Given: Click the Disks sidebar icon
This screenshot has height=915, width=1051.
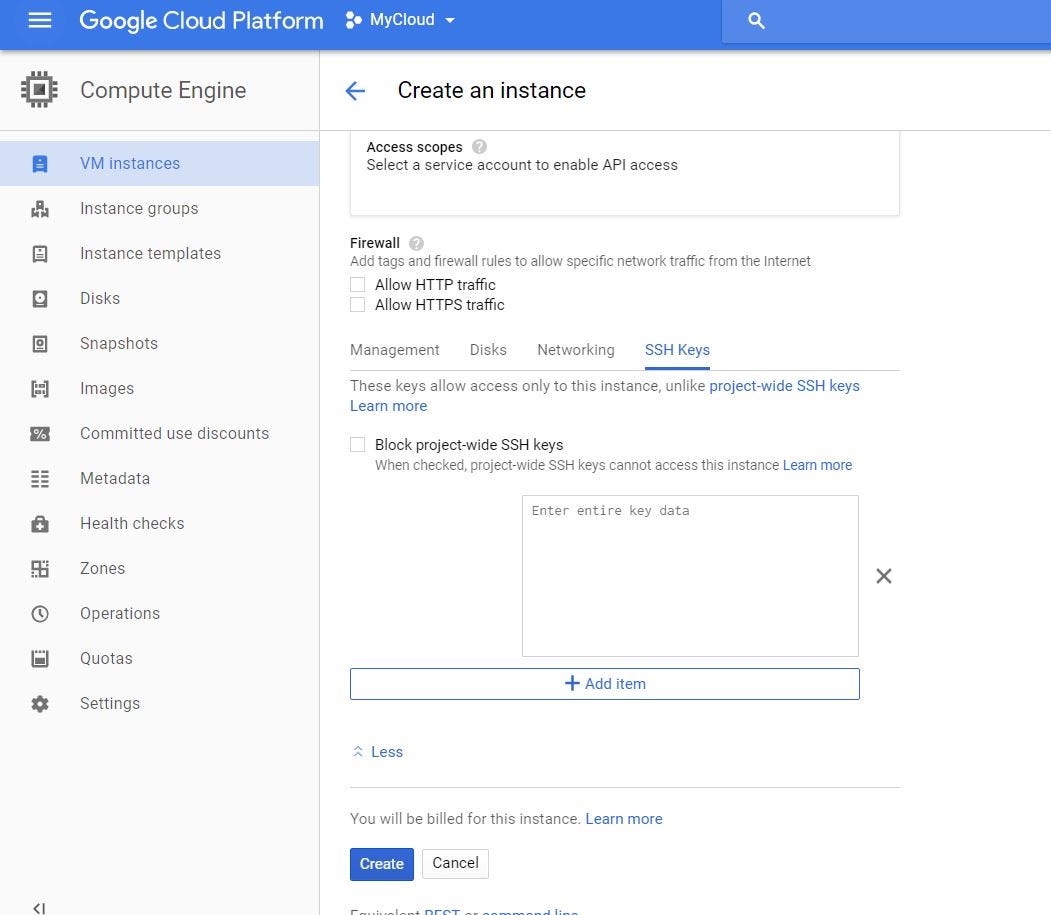Looking at the screenshot, I should [40, 298].
